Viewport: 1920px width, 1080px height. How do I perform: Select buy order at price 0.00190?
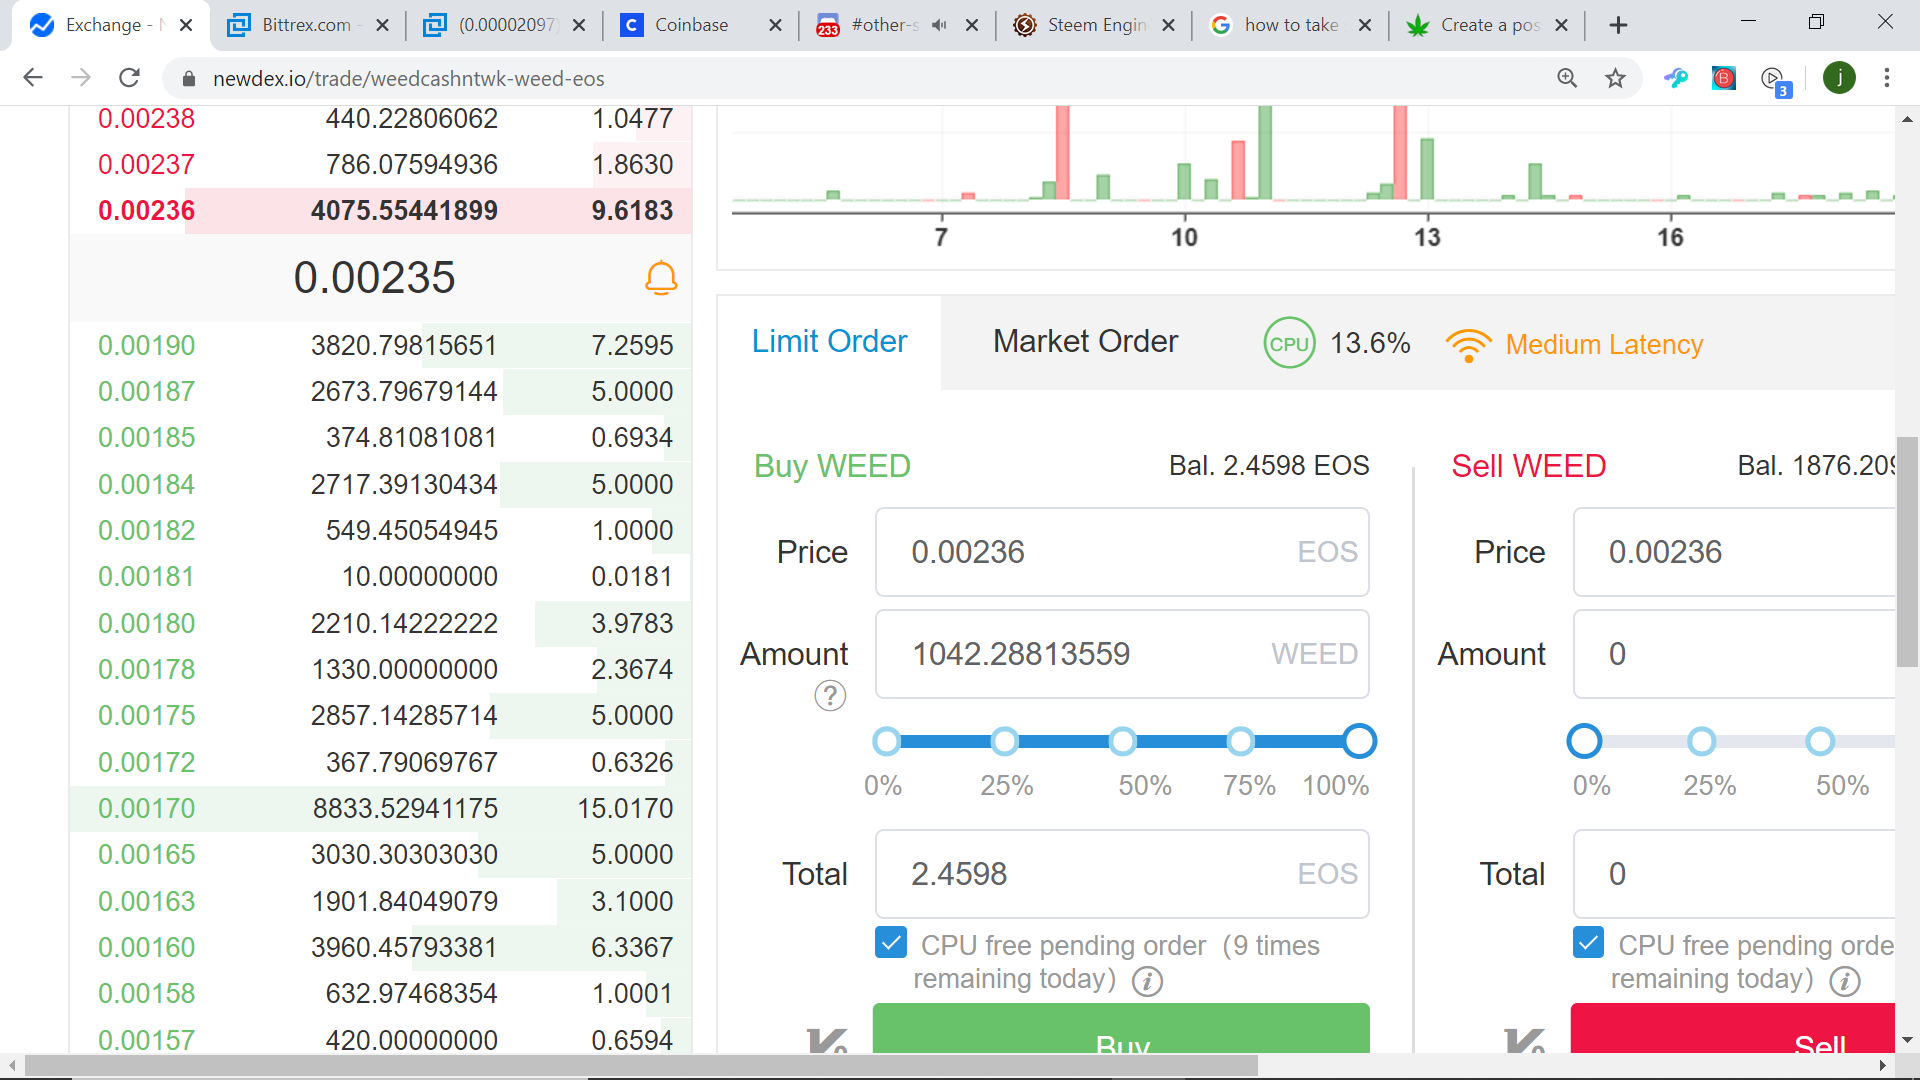380,346
